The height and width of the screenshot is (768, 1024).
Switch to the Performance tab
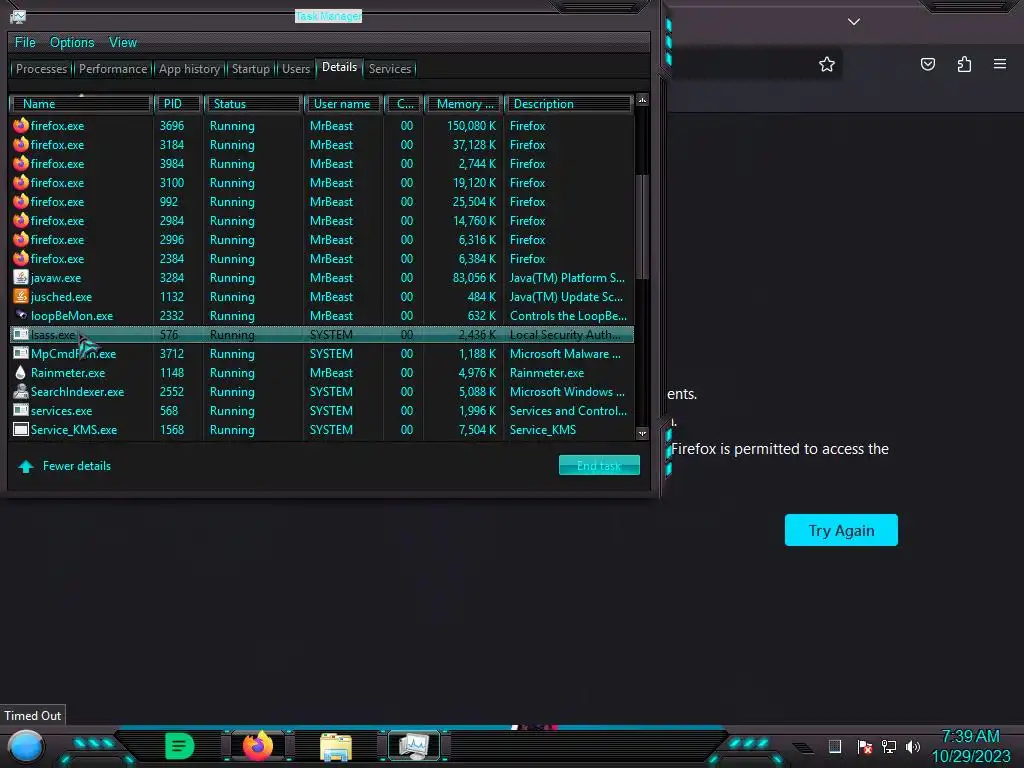113,69
